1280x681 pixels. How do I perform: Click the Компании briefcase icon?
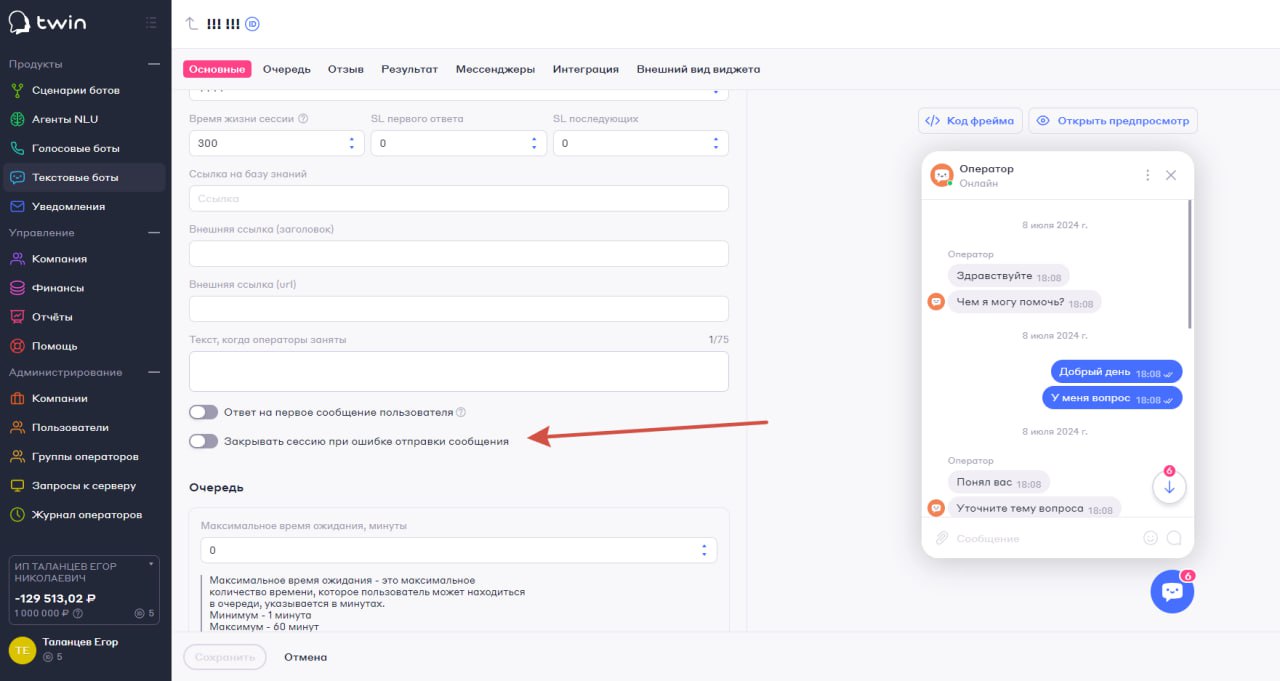pos(17,398)
